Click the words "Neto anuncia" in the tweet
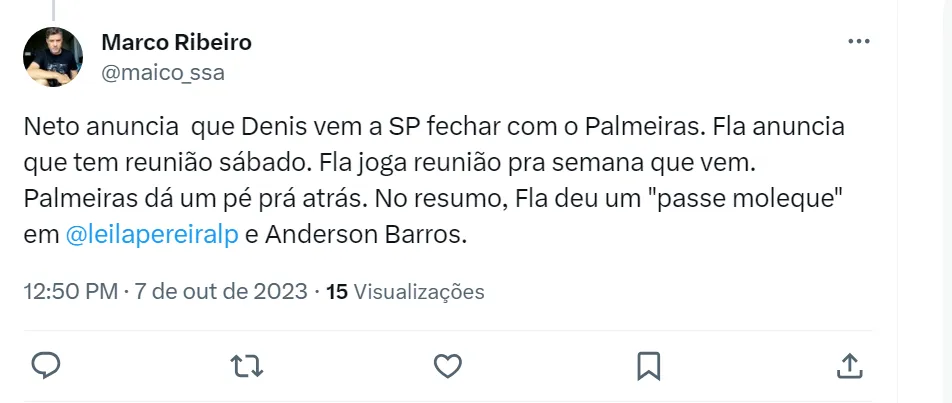 (87, 129)
